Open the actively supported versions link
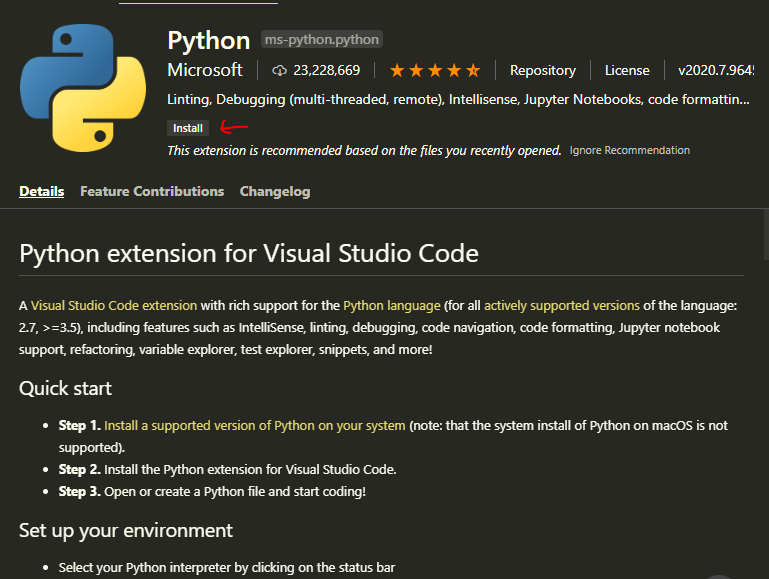The width and height of the screenshot is (769, 579). tap(562, 305)
